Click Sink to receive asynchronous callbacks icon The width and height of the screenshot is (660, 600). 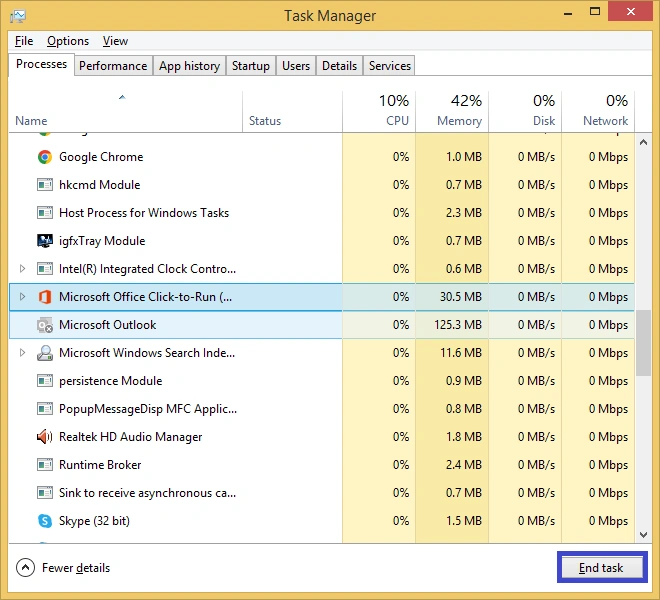coord(45,493)
